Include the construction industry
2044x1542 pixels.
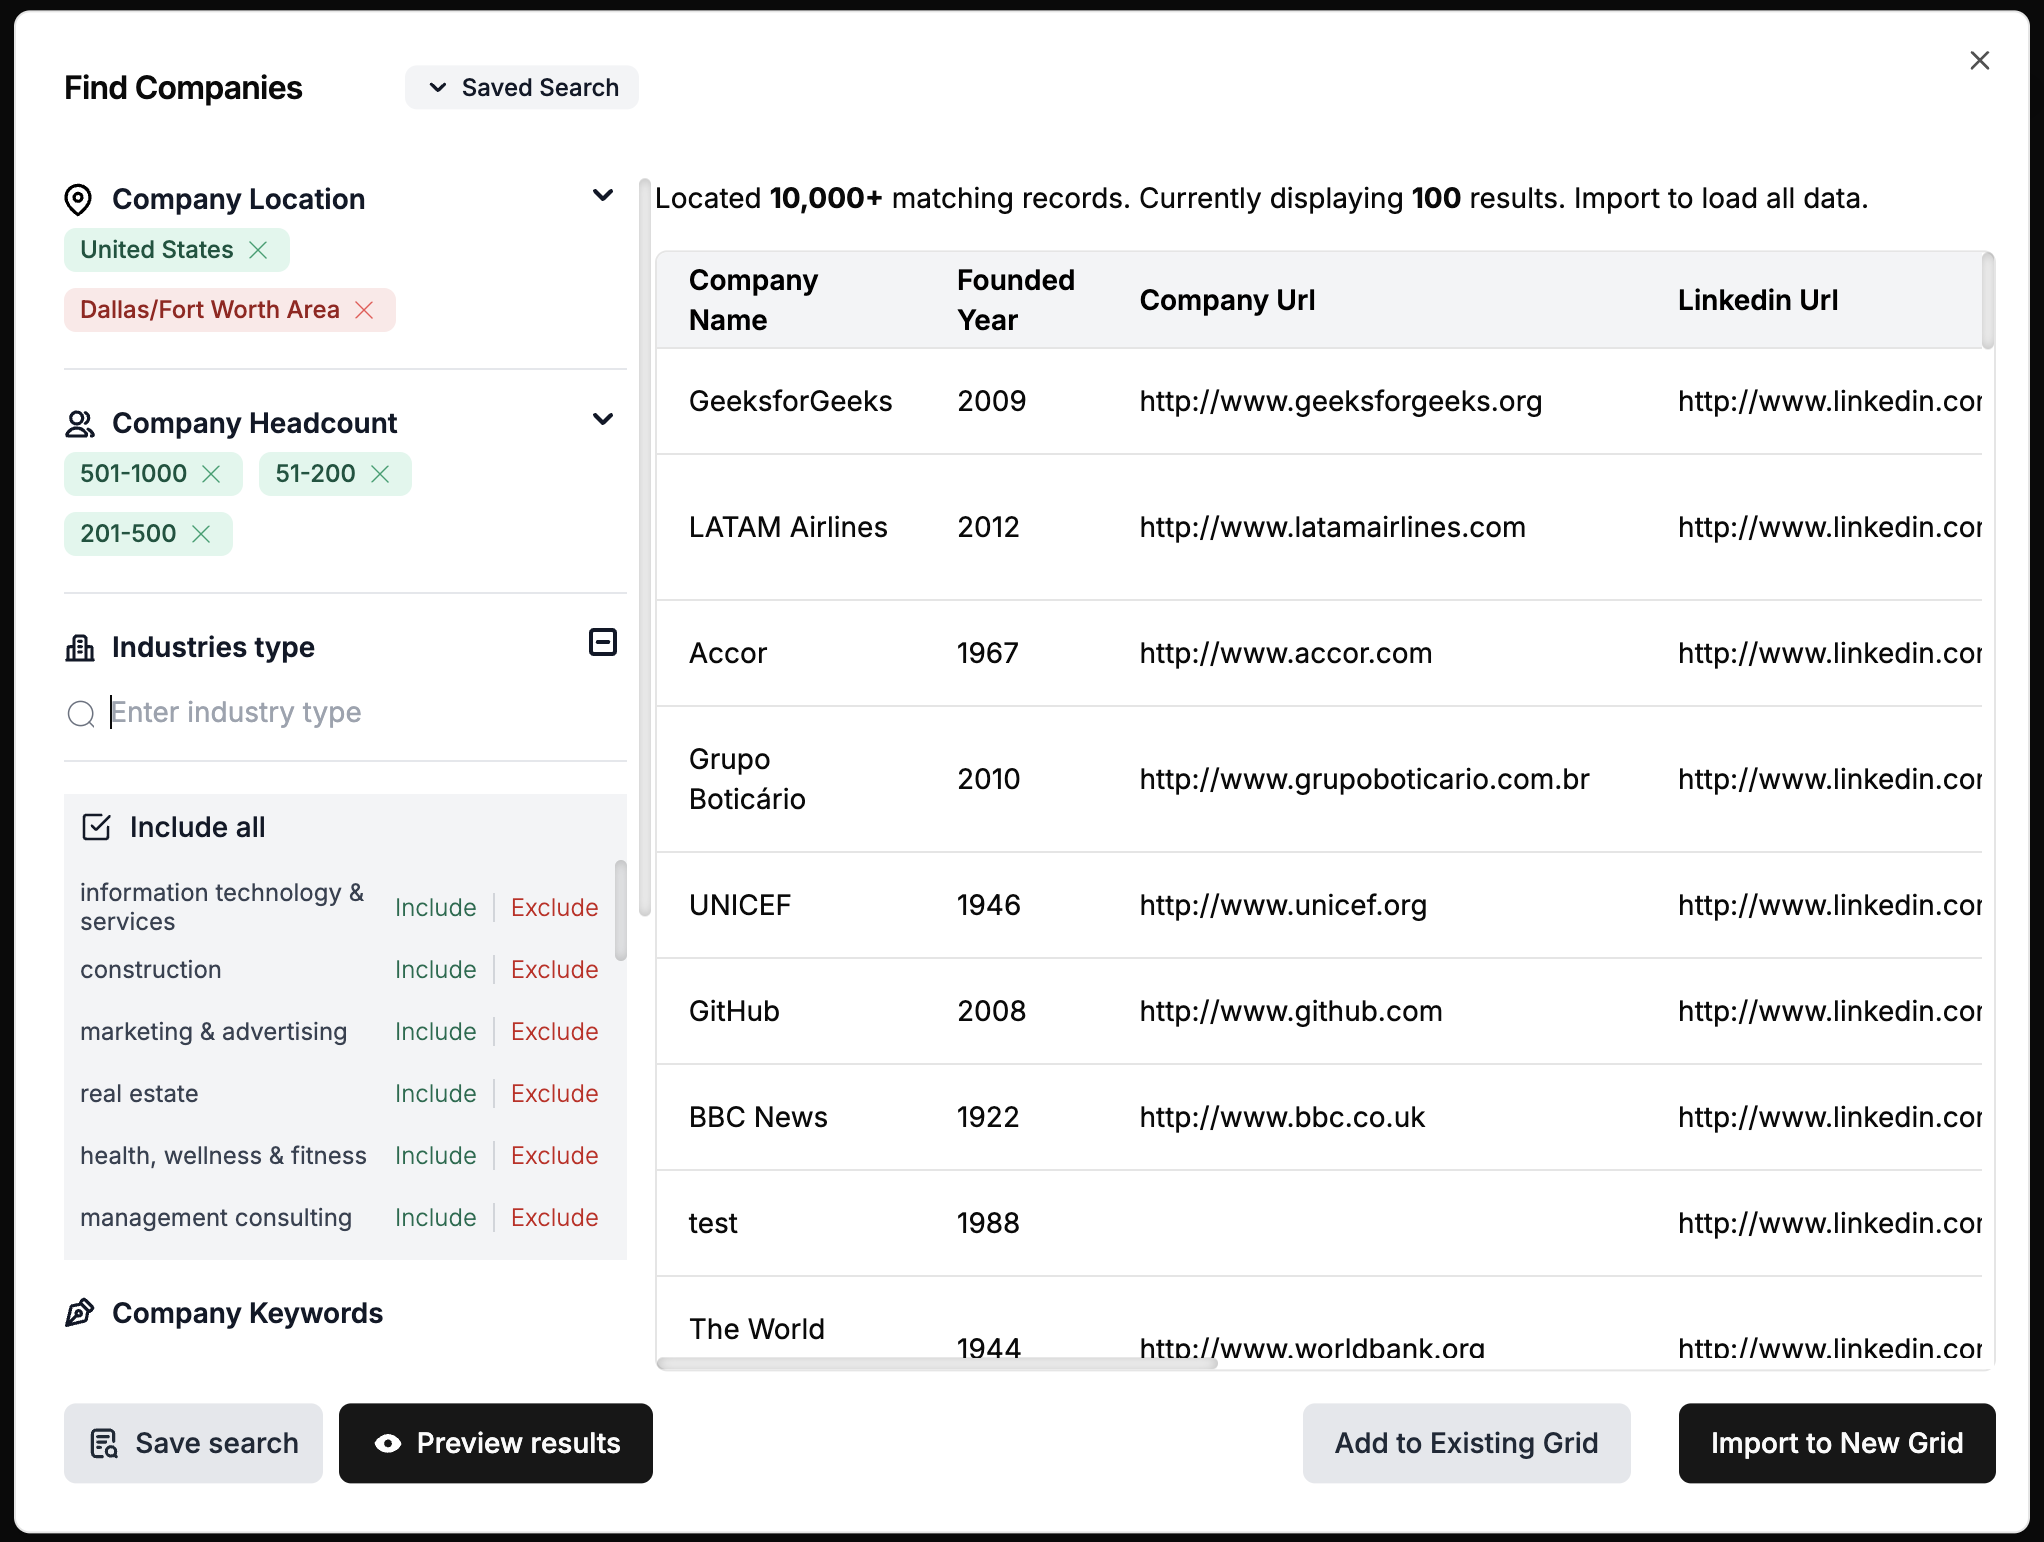(x=436, y=969)
